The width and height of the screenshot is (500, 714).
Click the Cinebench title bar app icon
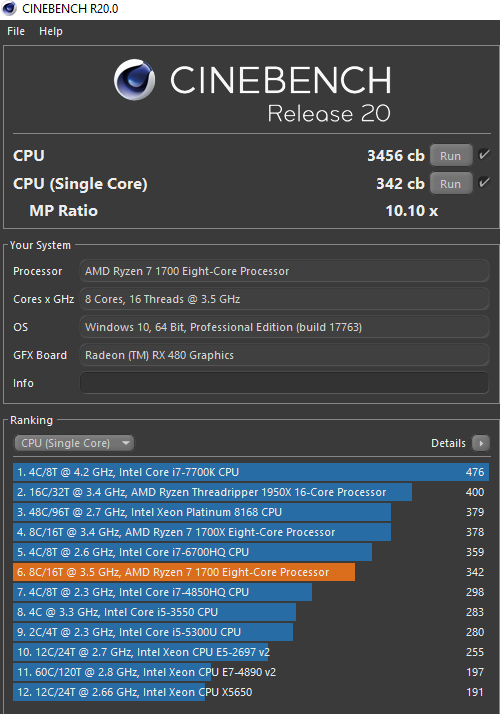(9, 9)
